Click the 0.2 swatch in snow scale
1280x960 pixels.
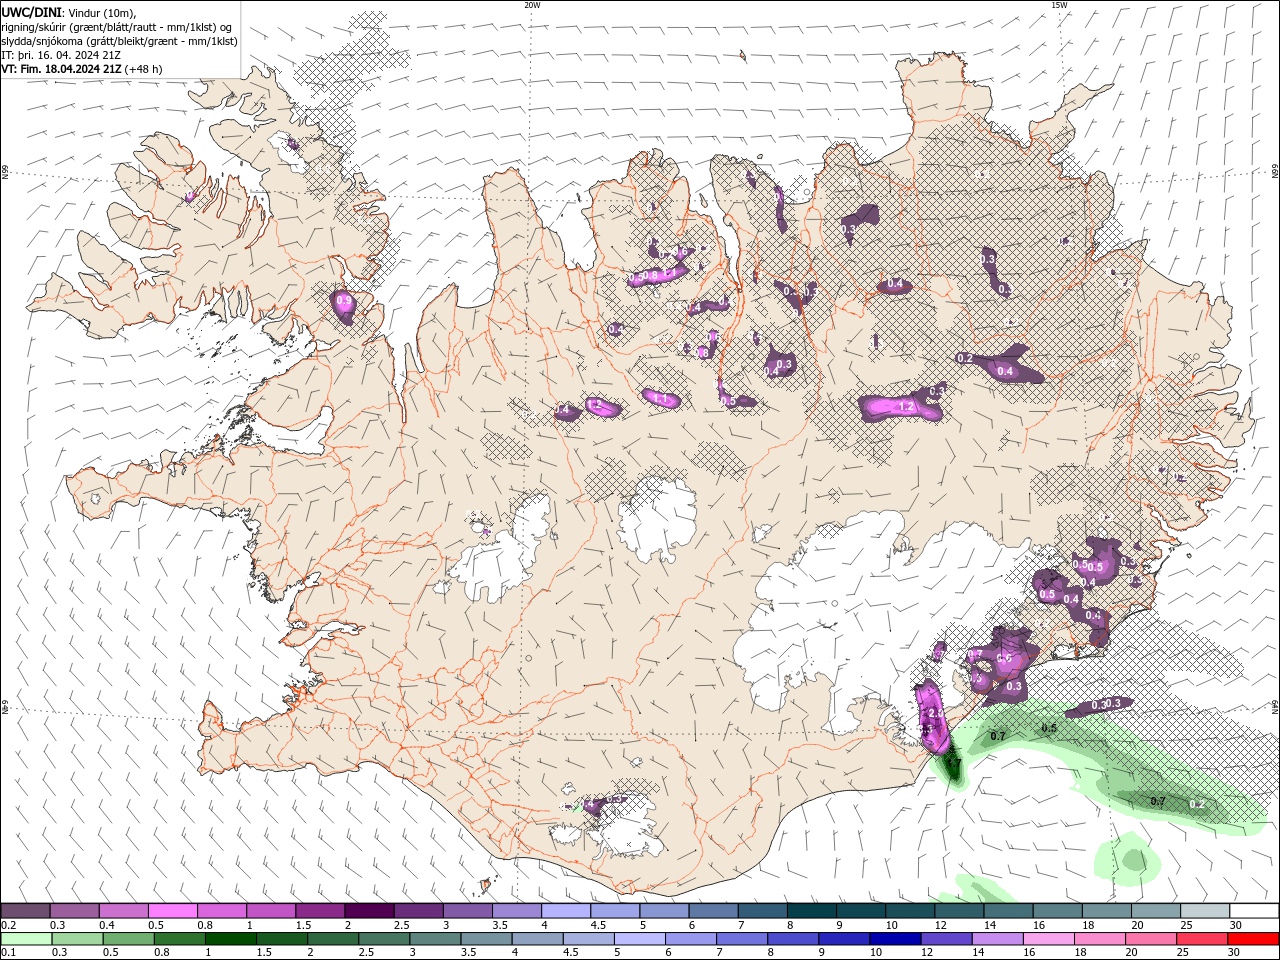25,910
